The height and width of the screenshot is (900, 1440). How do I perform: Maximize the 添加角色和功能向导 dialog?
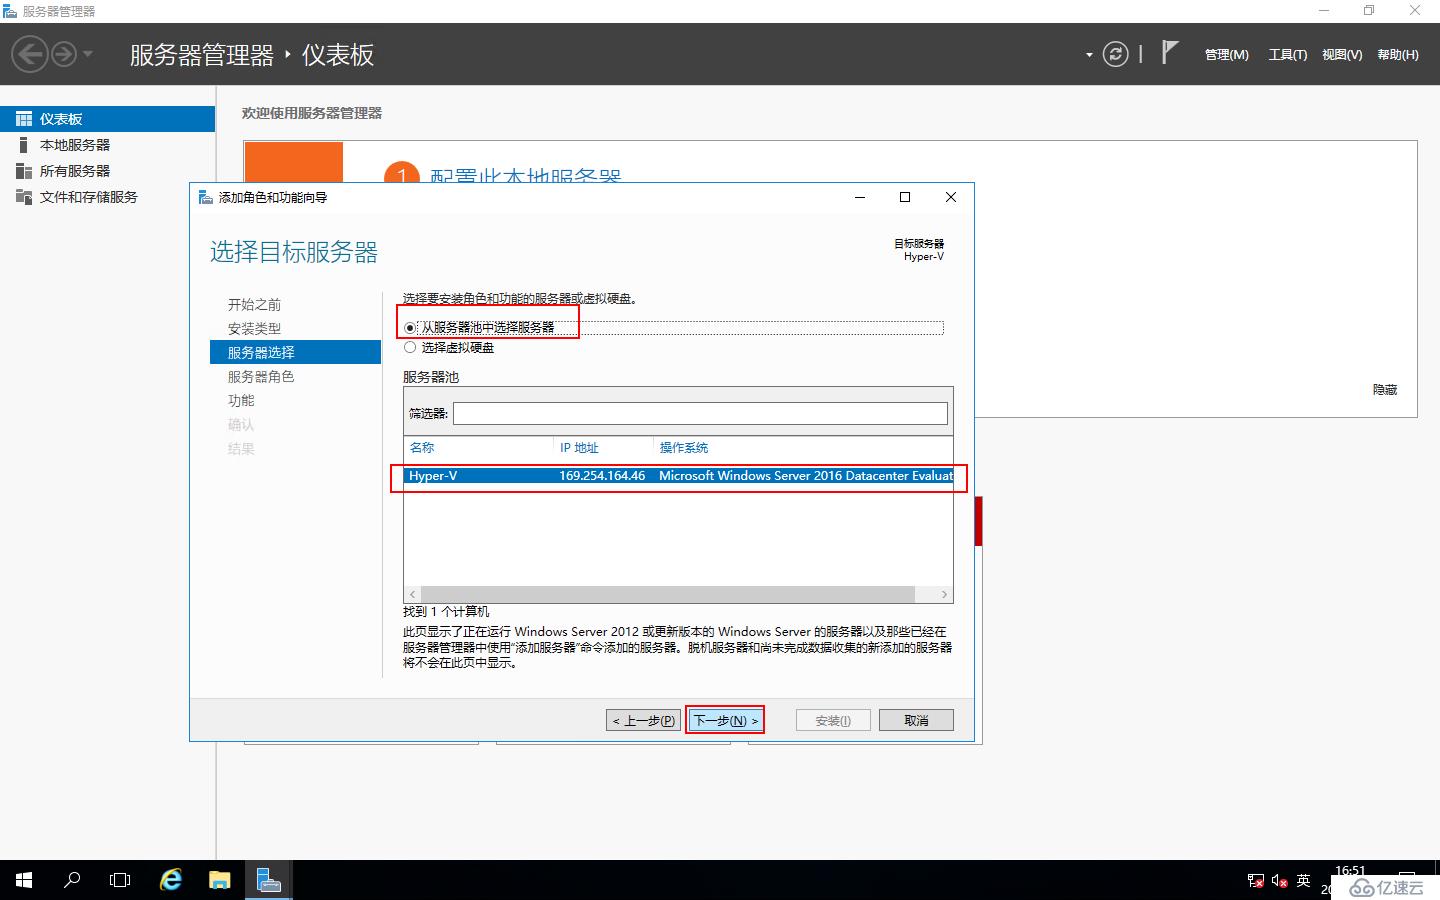pos(905,197)
